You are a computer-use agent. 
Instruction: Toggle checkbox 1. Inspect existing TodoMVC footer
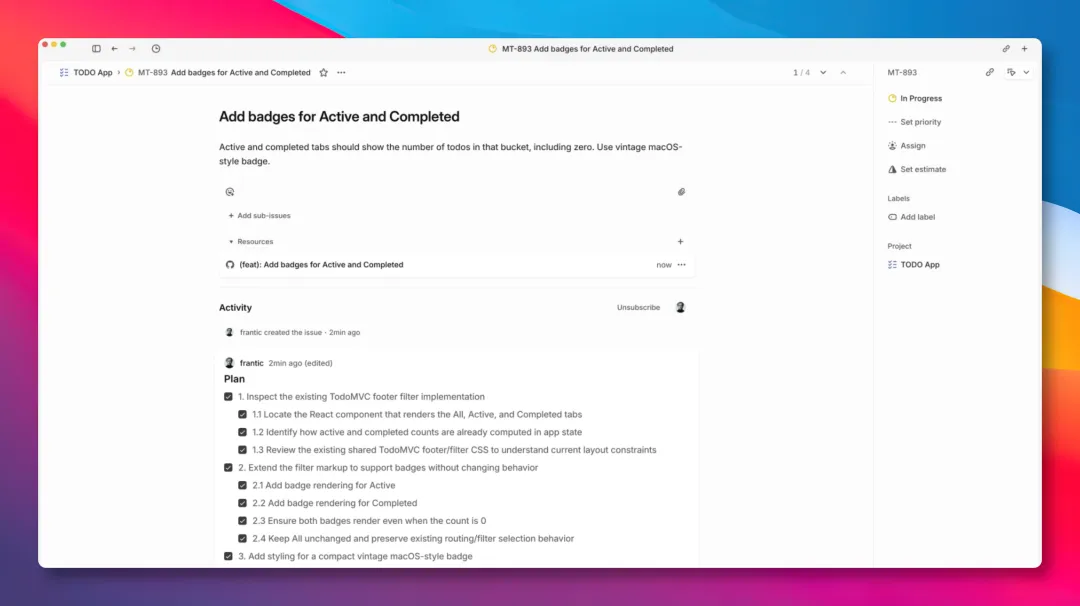pos(228,397)
